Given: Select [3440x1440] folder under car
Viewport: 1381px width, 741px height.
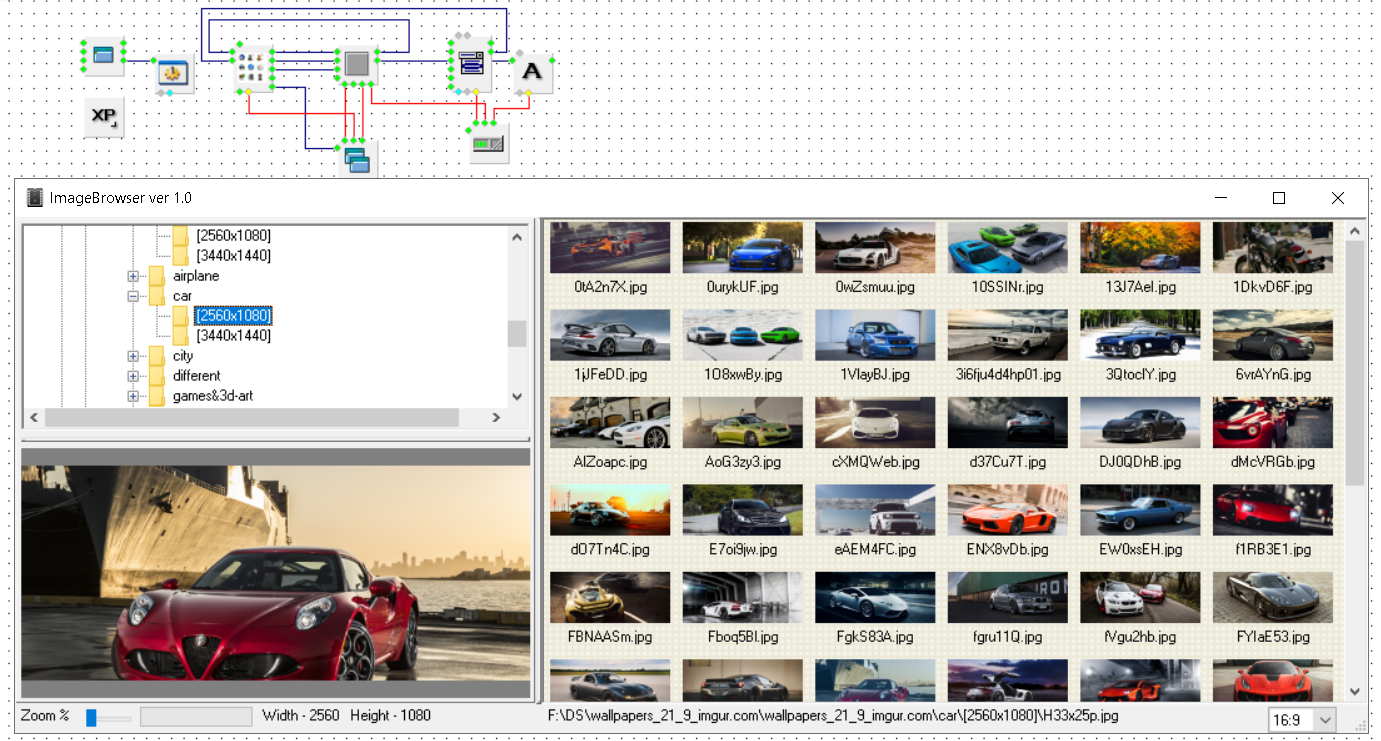Looking at the screenshot, I should pos(233,336).
